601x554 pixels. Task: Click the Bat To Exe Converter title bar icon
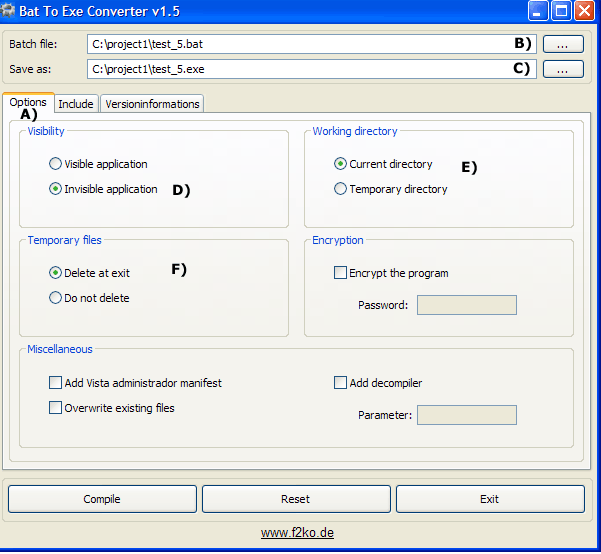tap(7, 10)
